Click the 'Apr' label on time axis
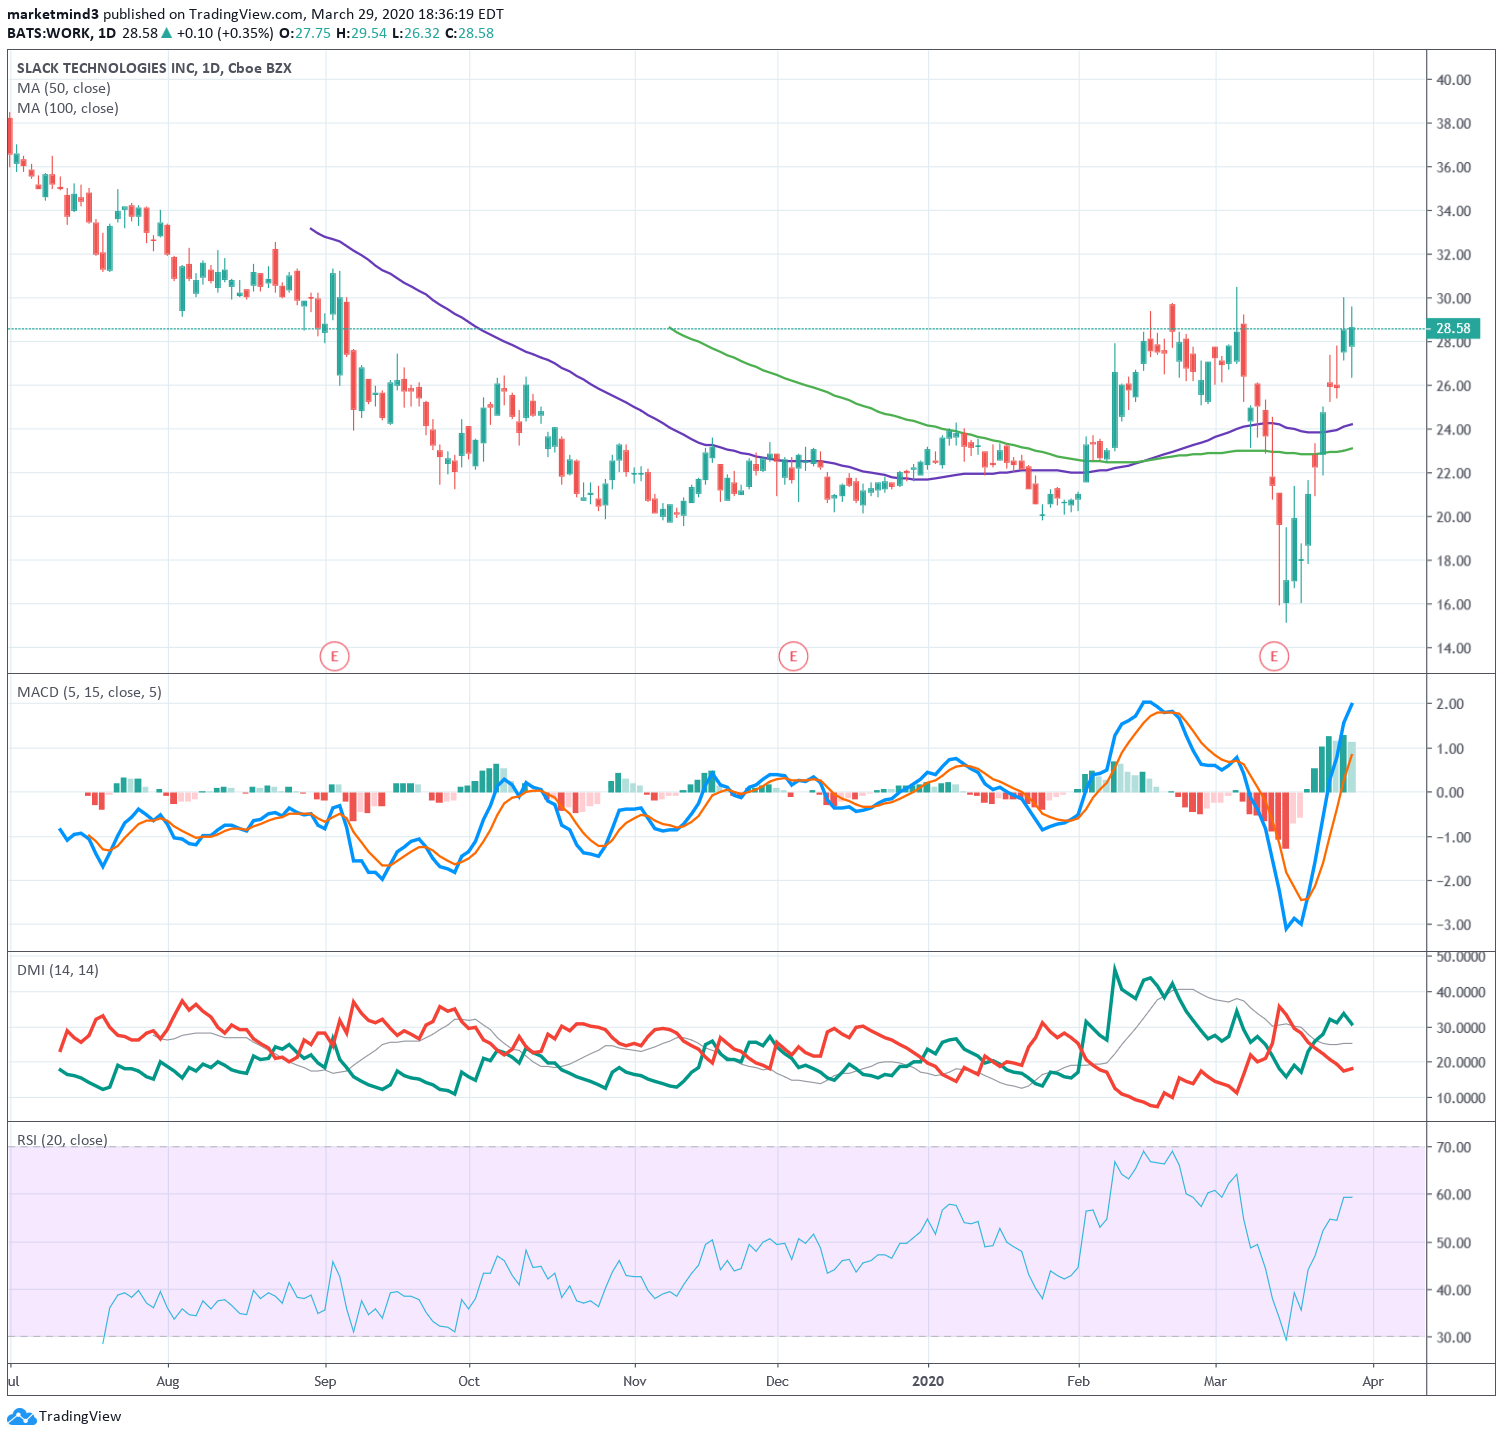This screenshot has height=1437, width=1503. coord(1373,1382)
